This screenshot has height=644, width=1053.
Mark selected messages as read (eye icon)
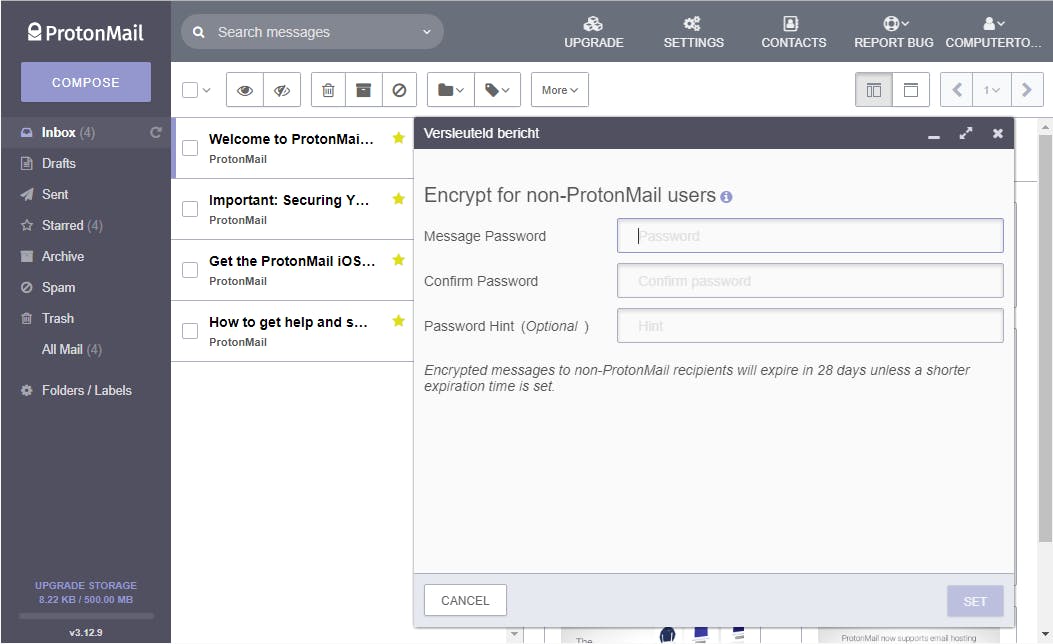pos(245,90)
